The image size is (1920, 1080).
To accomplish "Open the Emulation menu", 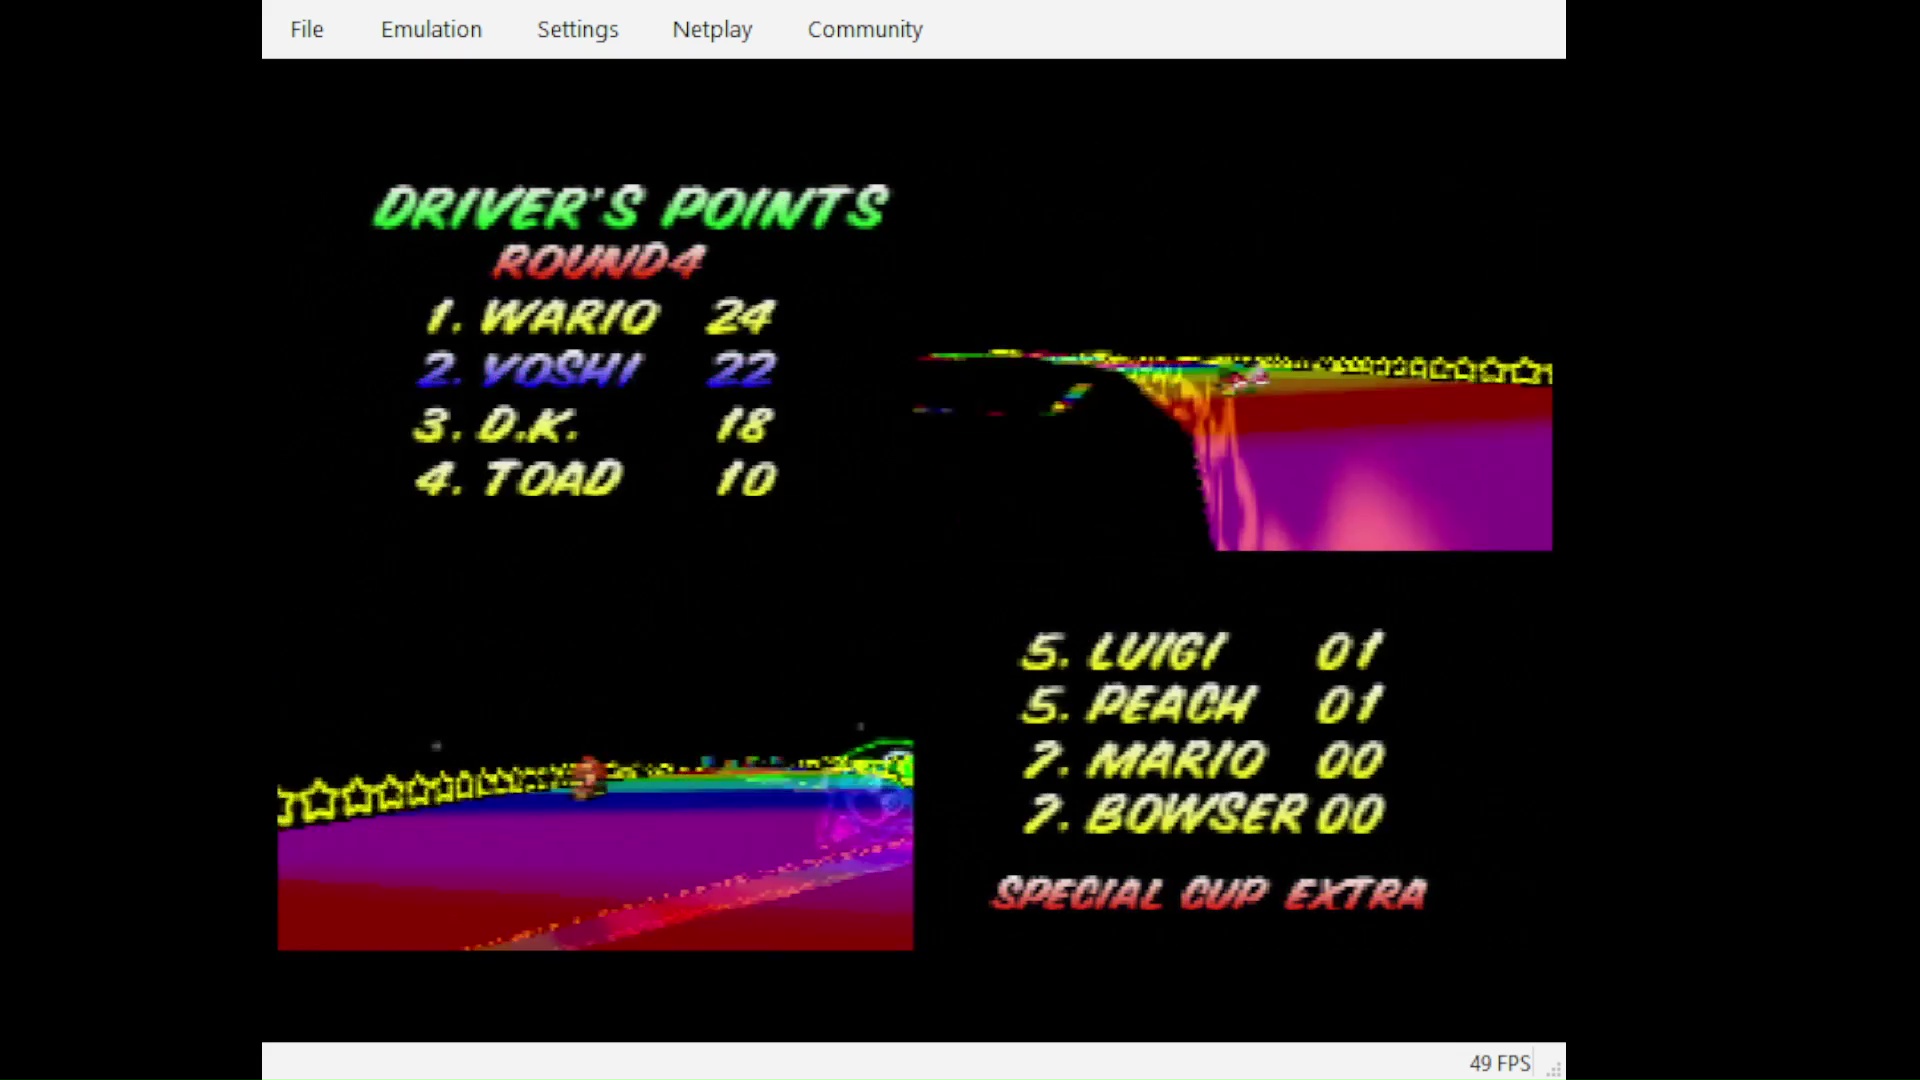I will tap(431, 29).
